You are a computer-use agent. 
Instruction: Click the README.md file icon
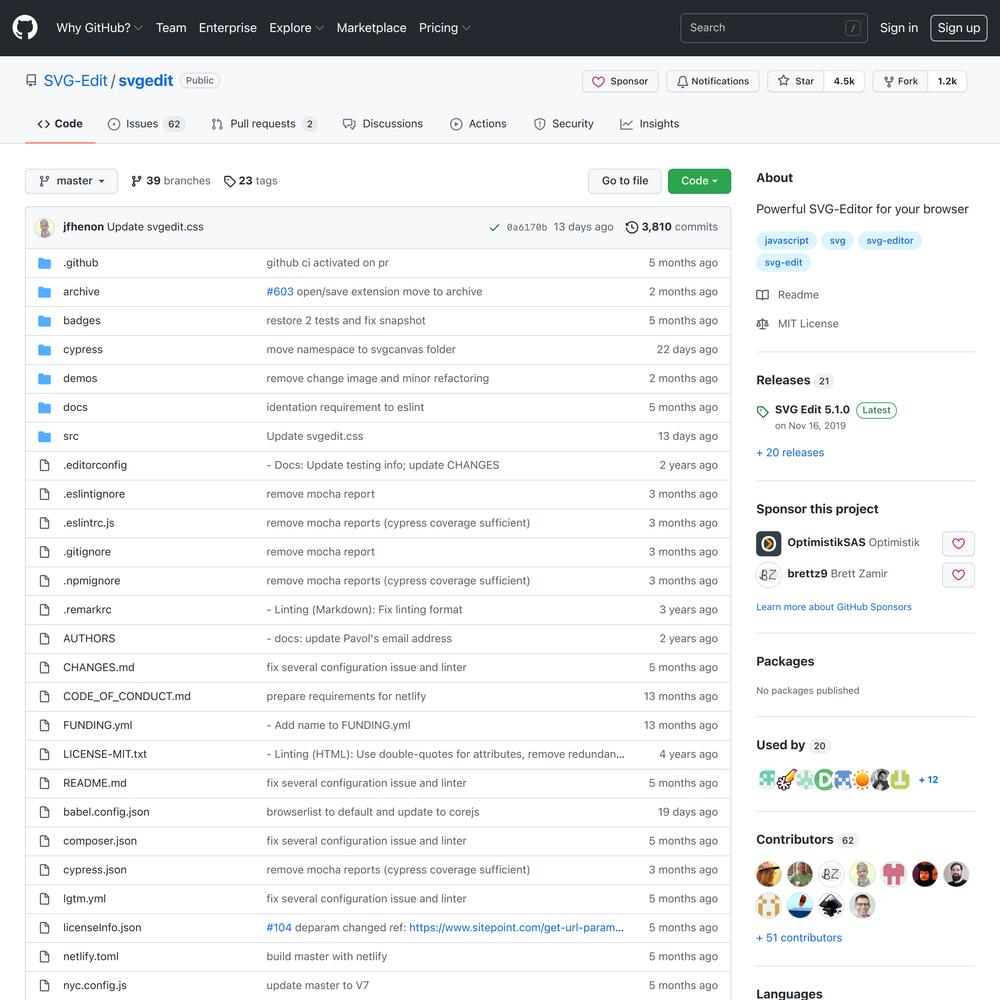tap(44, 783)
